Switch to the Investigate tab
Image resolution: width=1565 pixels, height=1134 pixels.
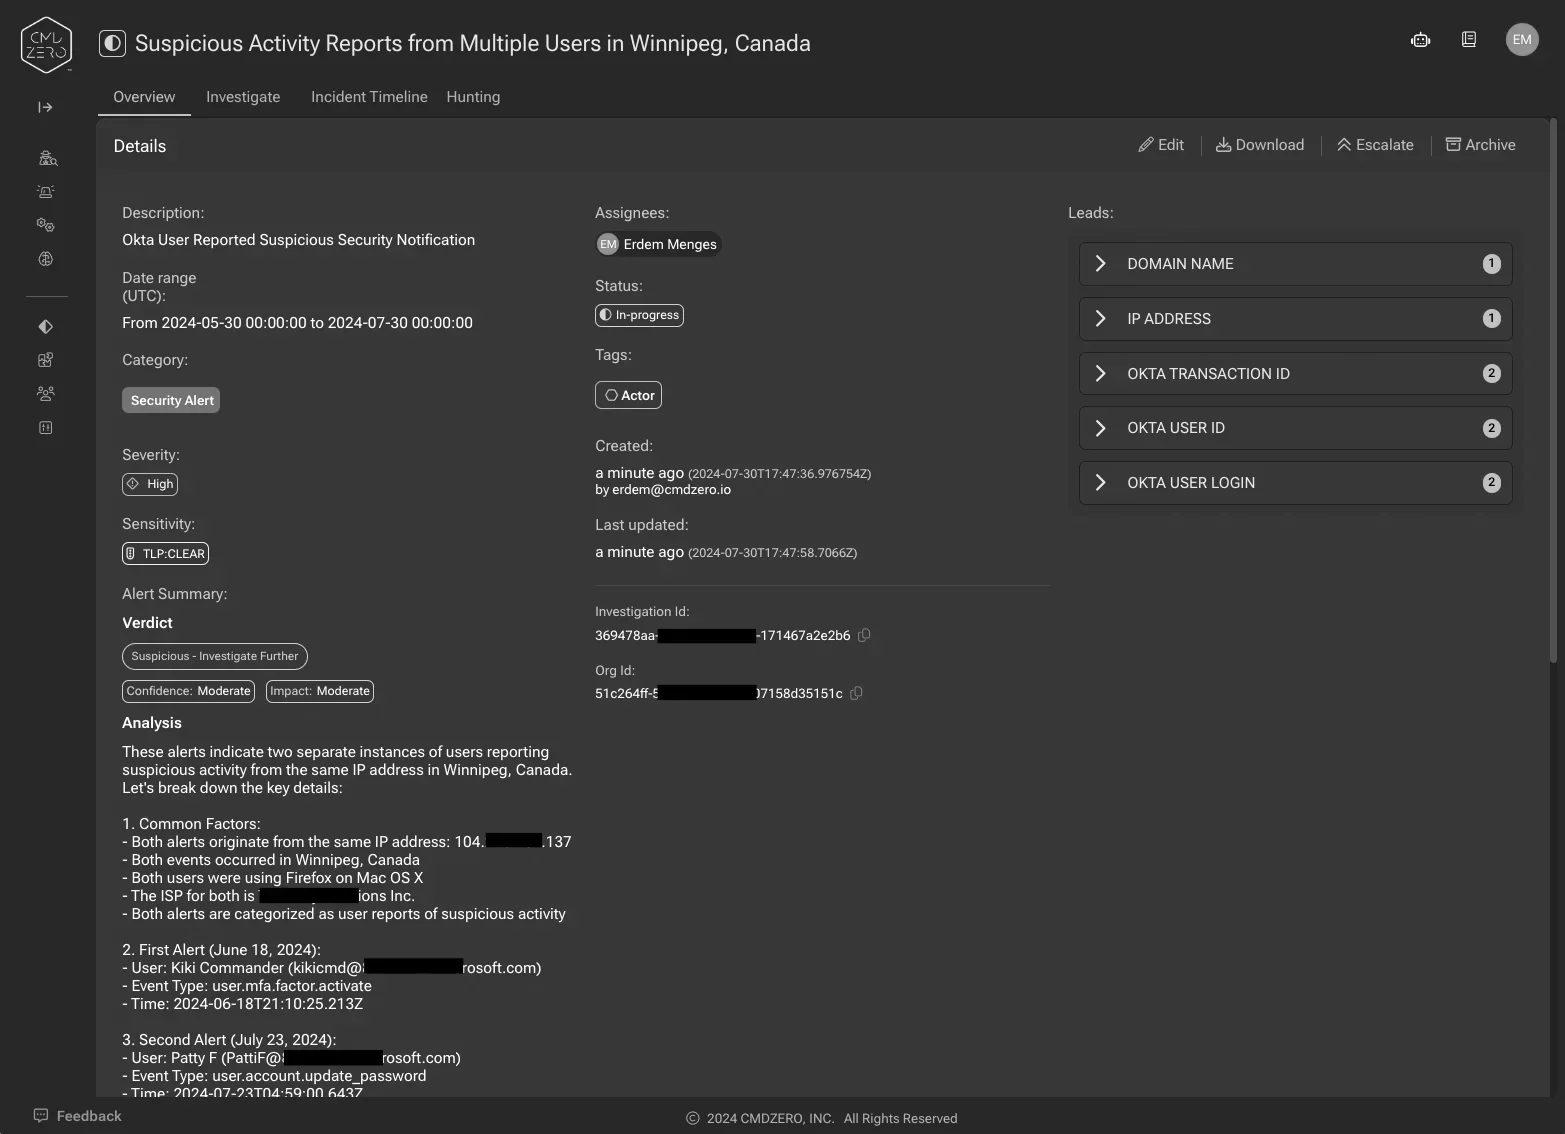point(243,97)
